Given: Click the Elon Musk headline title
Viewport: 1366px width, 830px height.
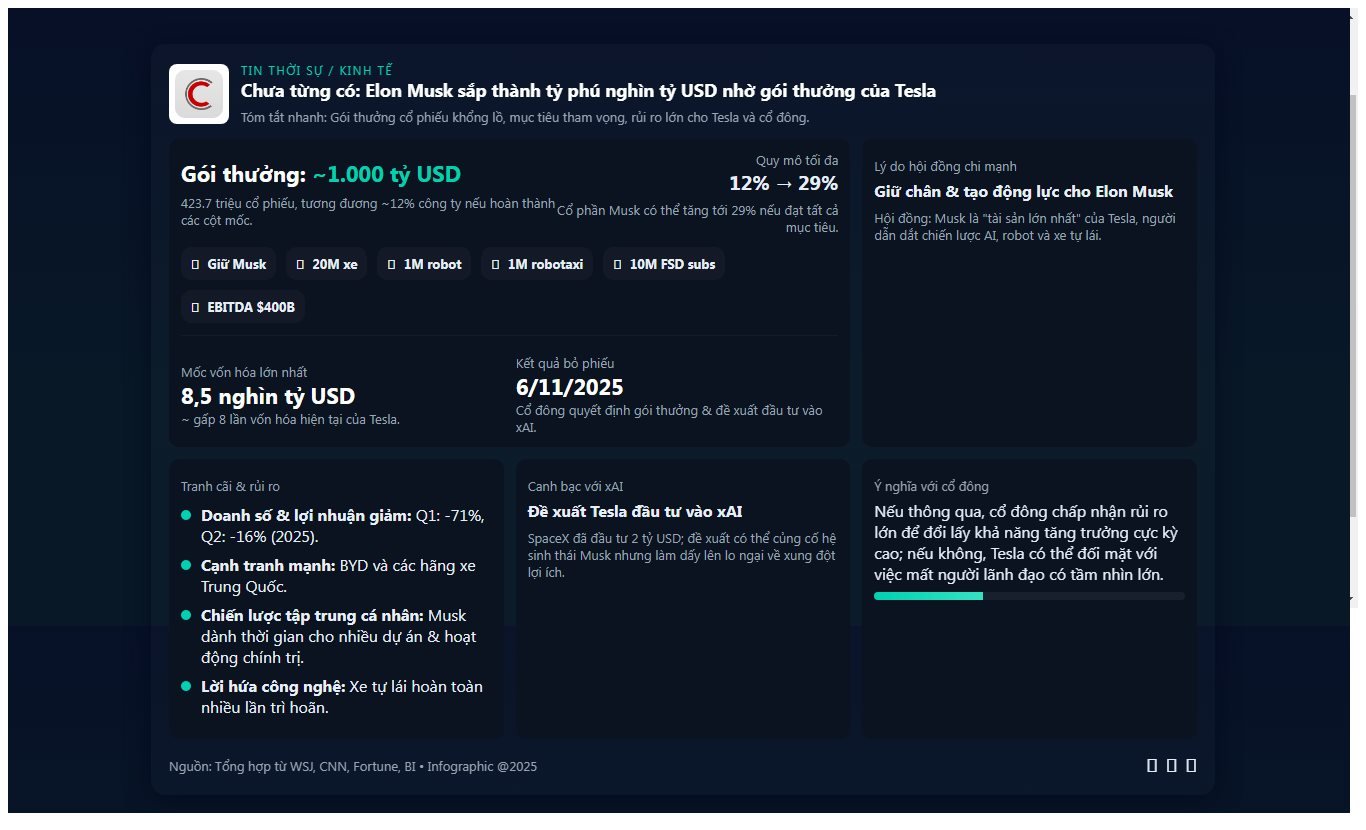Looking at the screenshot, I should point(588,91).
